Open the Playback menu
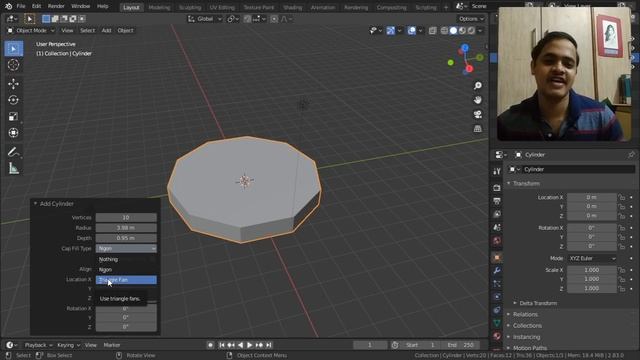Viewport: 640px width, 360px height. [38, 345]
